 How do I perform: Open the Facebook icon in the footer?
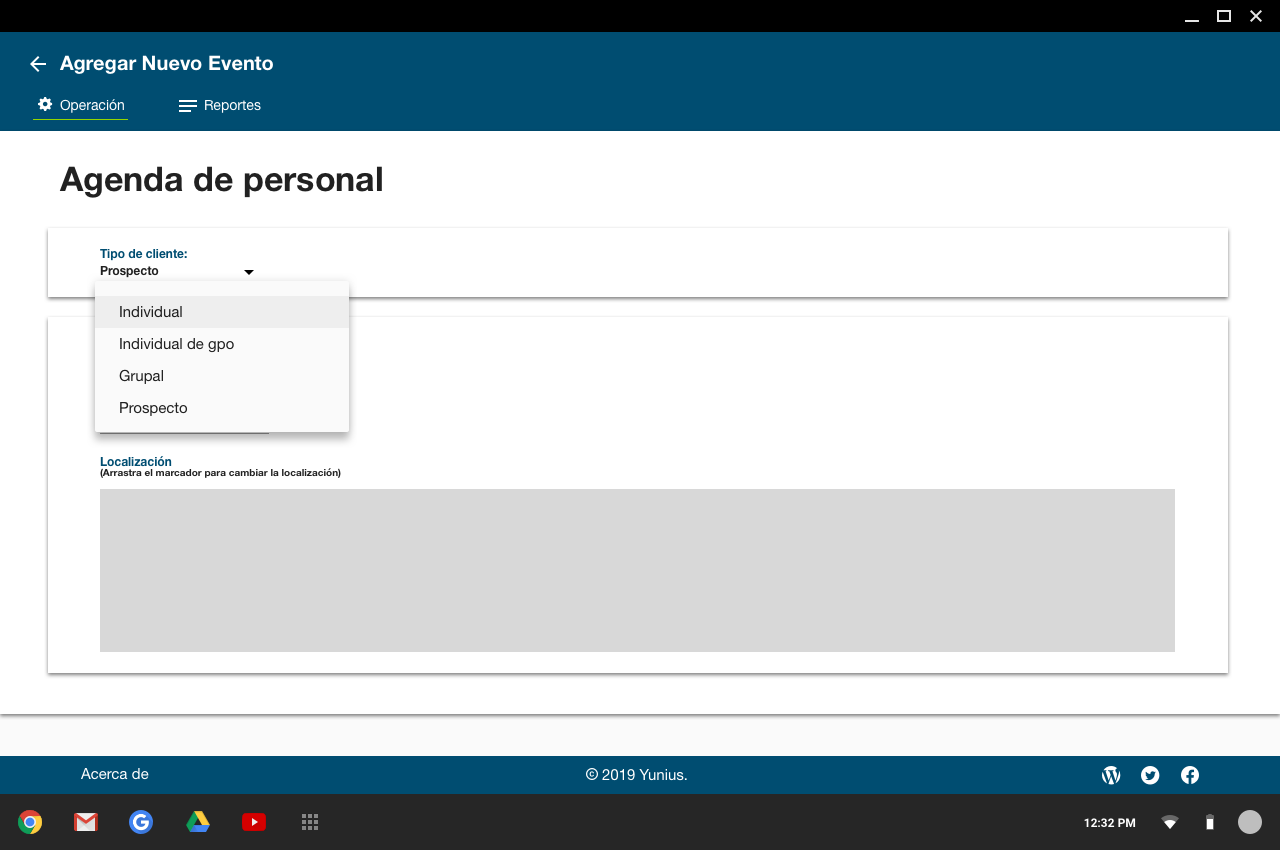coord(1190,775)
